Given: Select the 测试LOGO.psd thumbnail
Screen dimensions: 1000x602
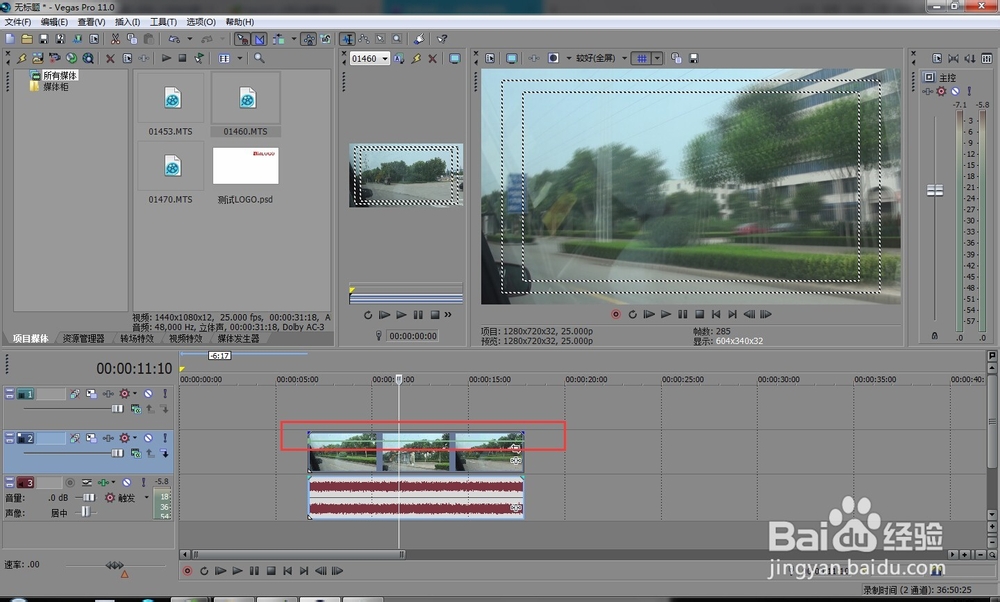Looking at the screenshot, I should click(x=246, y=166).
